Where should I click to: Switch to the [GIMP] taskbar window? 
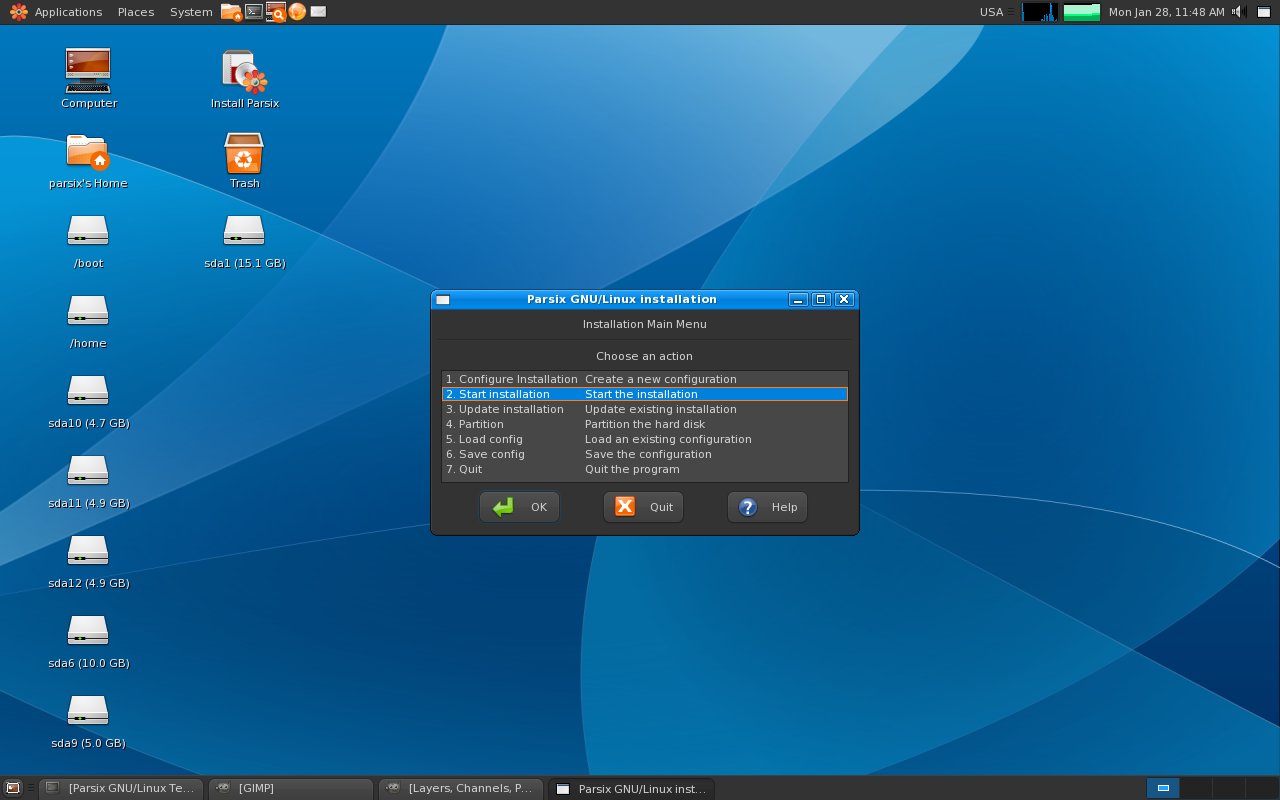[291, 788]
